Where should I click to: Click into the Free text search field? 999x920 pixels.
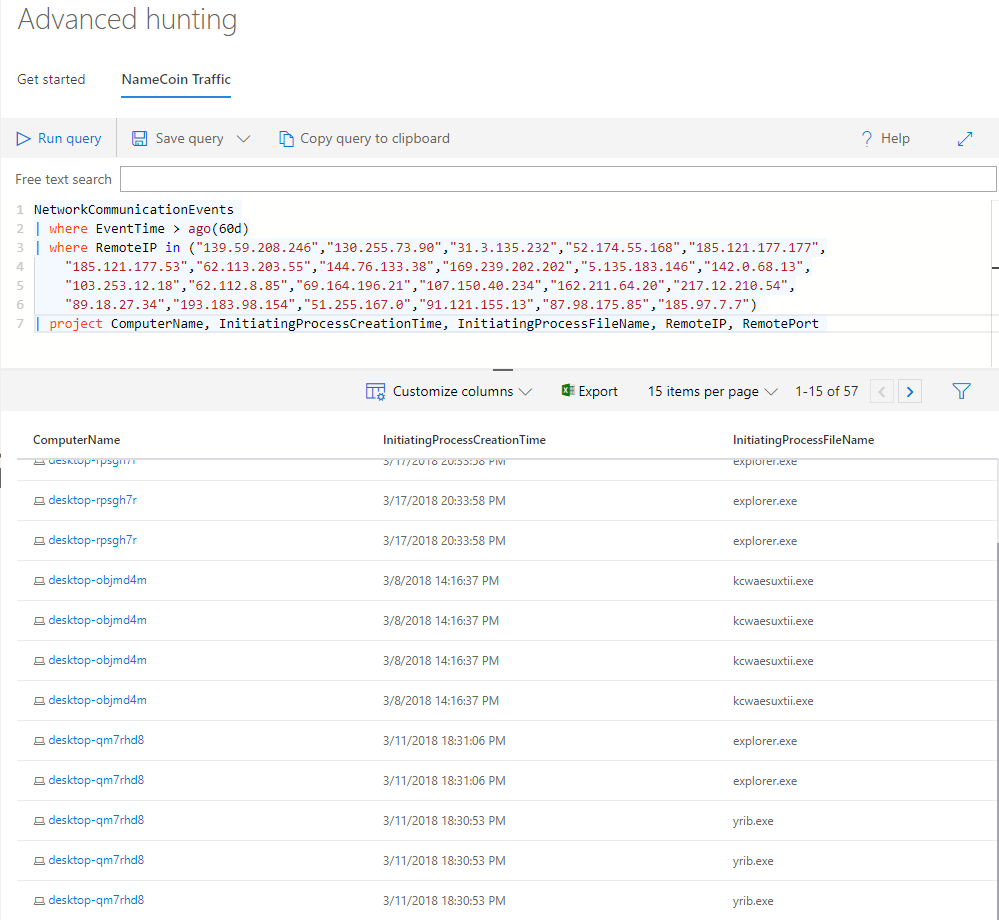click(x=557, y=179)
